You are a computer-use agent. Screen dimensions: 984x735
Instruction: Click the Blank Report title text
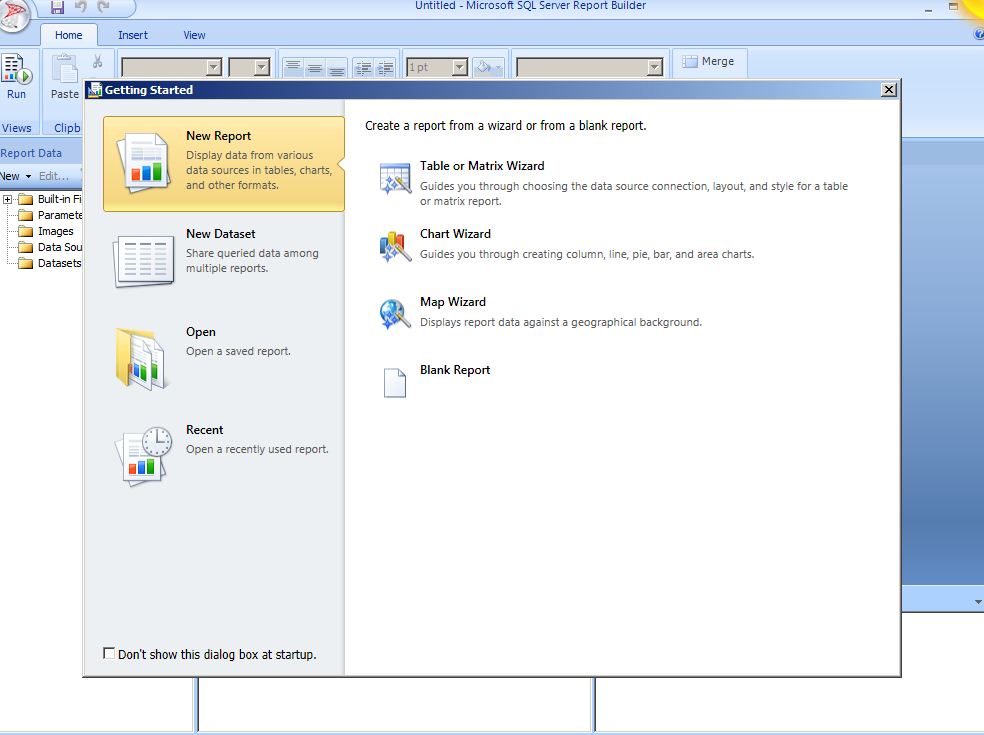(455, 370)
